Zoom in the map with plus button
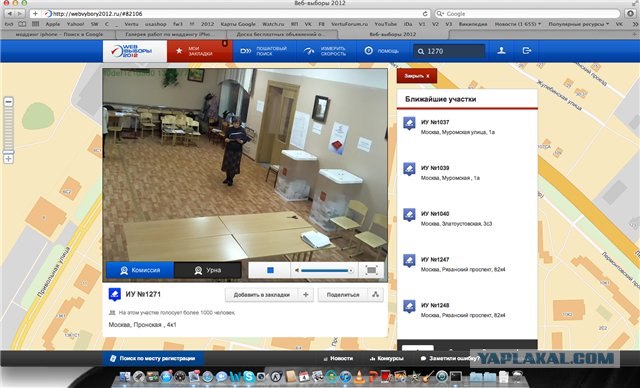 click(x=8, y=159)
